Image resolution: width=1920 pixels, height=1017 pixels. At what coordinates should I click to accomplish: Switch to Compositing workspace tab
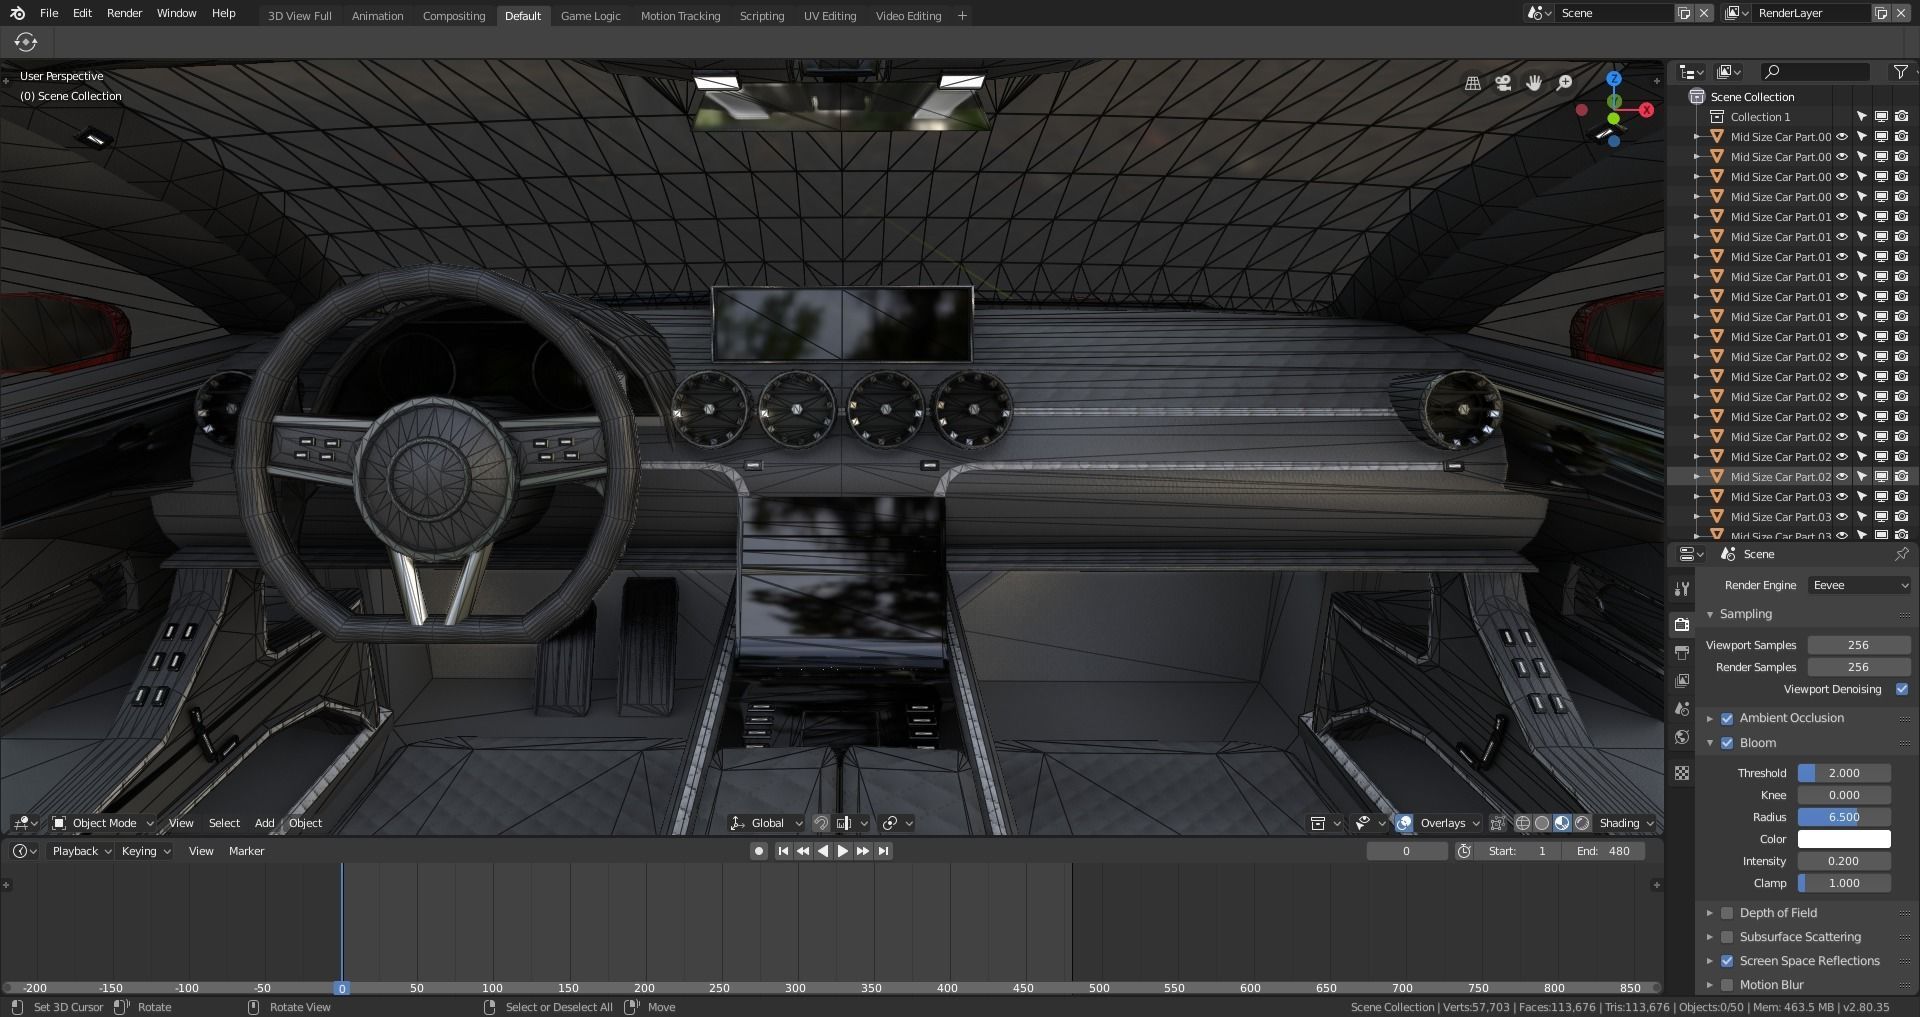click(454, 16)
